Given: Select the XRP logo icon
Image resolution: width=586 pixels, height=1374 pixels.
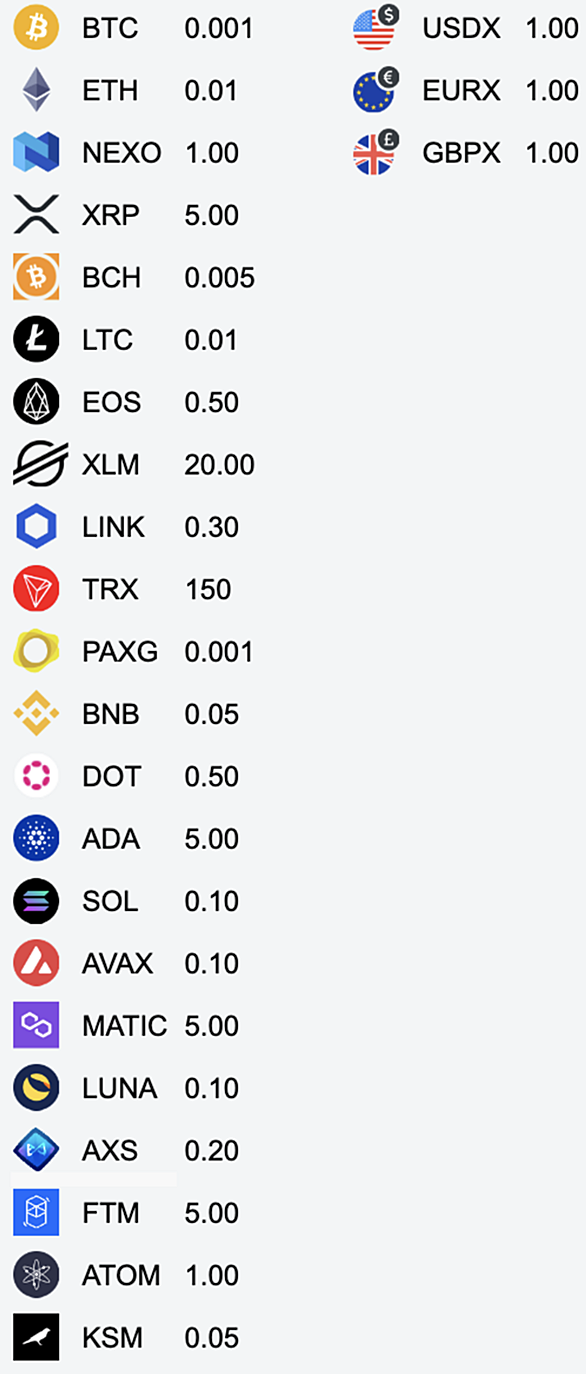Looking at the screenshot, I should (36, 215).
